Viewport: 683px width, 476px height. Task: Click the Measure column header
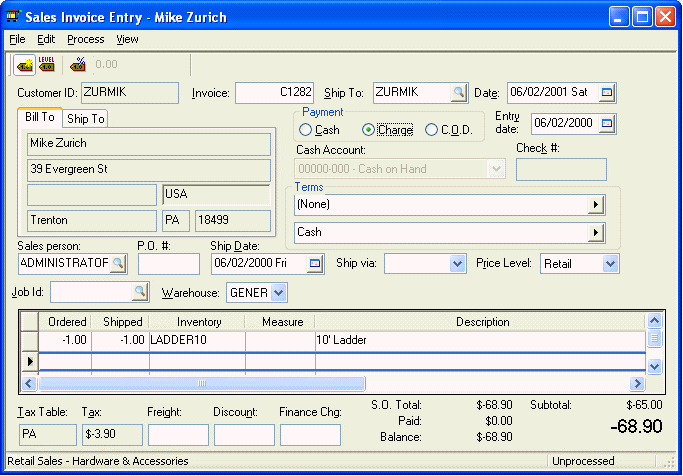(281, 322)
